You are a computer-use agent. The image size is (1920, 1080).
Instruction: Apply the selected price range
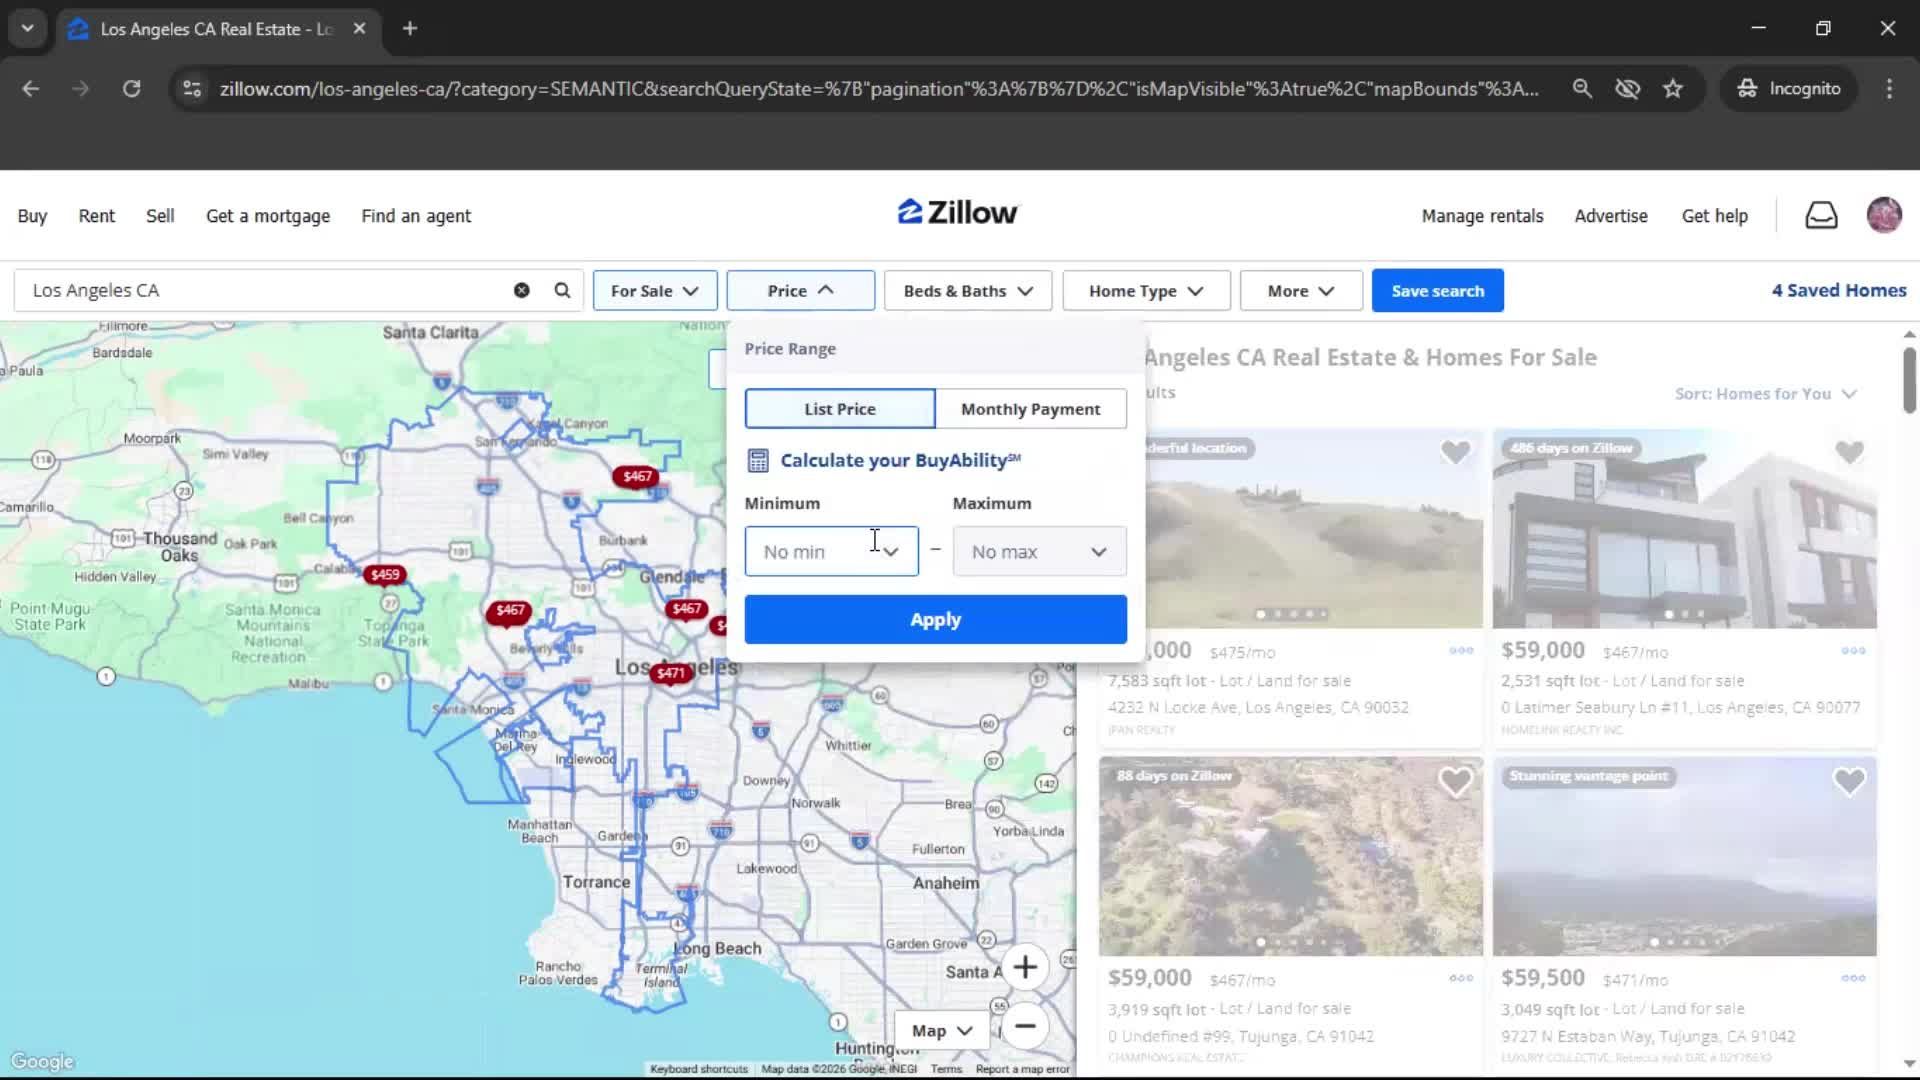point(934,619)
